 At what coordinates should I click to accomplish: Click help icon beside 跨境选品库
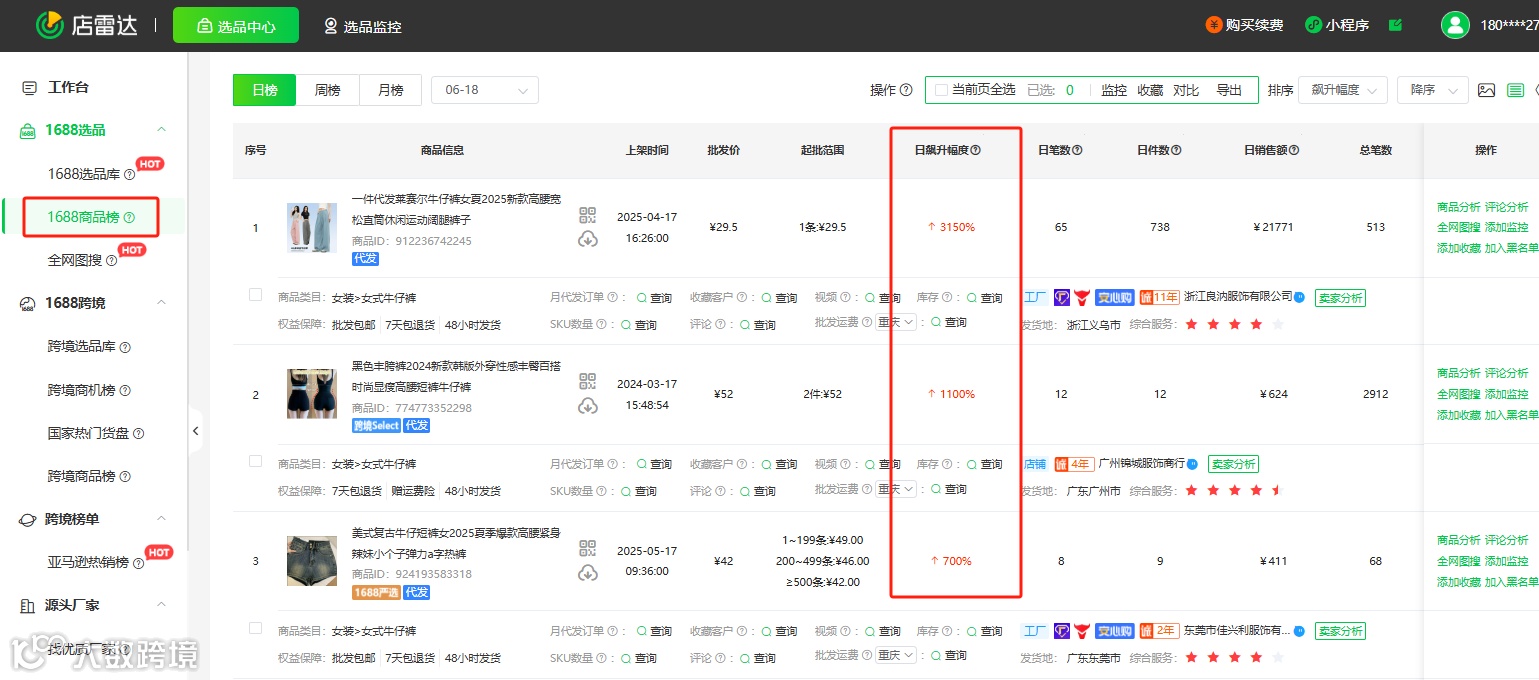tap(125, 347)
